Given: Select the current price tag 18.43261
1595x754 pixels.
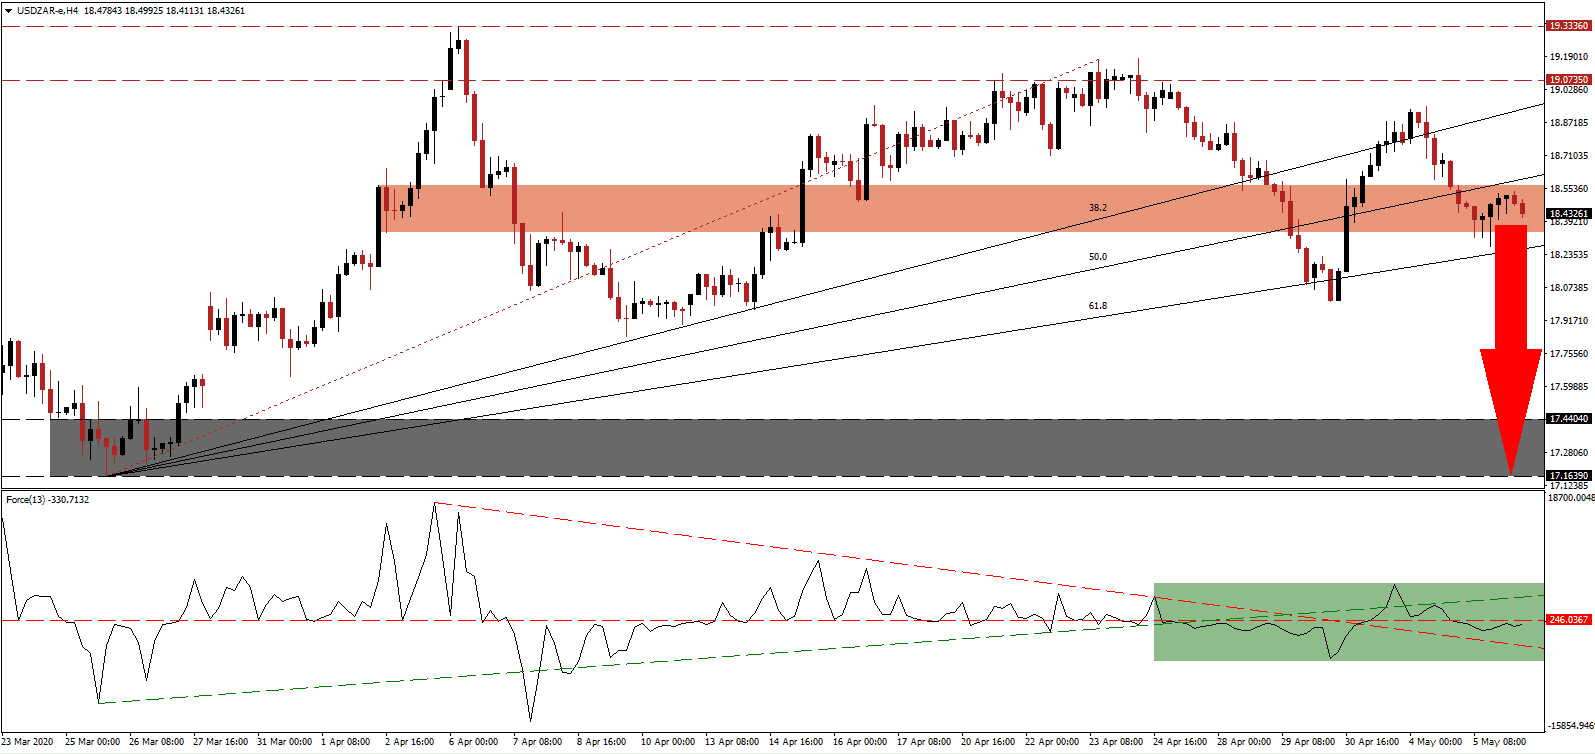Looking at the screenshot, I should (x=1568, y=213).
